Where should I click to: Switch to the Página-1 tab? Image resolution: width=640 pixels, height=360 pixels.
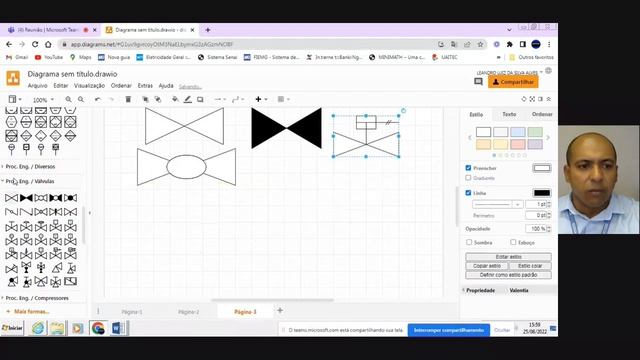pos(132,312)
